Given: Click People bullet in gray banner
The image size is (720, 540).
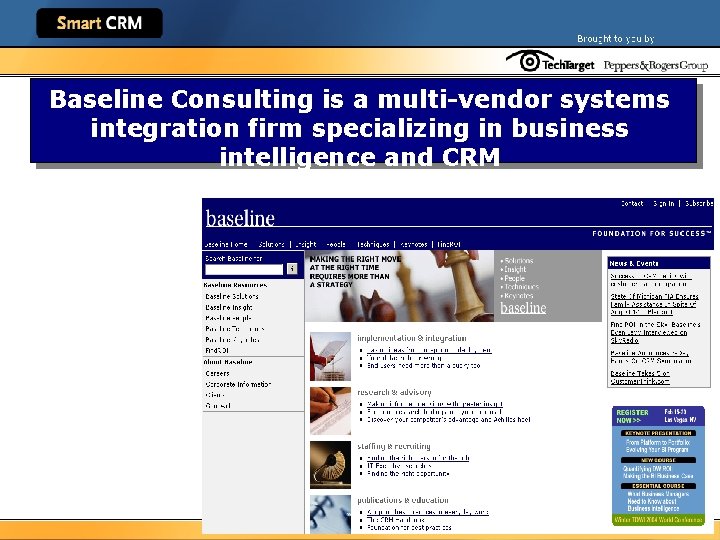Looking at the screenshot, I should (x=512, y=278).
